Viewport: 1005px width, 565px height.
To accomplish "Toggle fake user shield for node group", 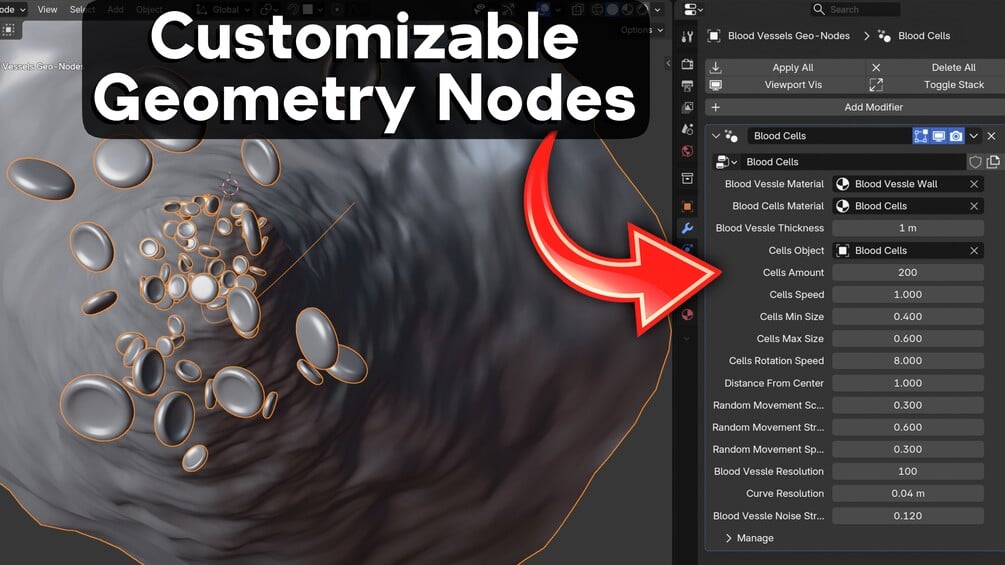I will coord(975,162).
